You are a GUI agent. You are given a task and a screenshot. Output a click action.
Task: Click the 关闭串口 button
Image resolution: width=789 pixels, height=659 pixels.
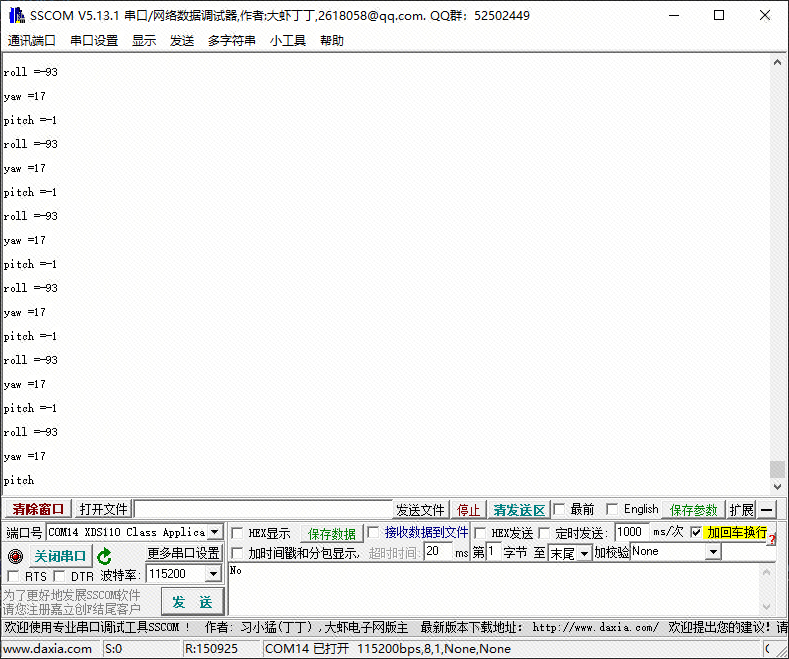60,556
